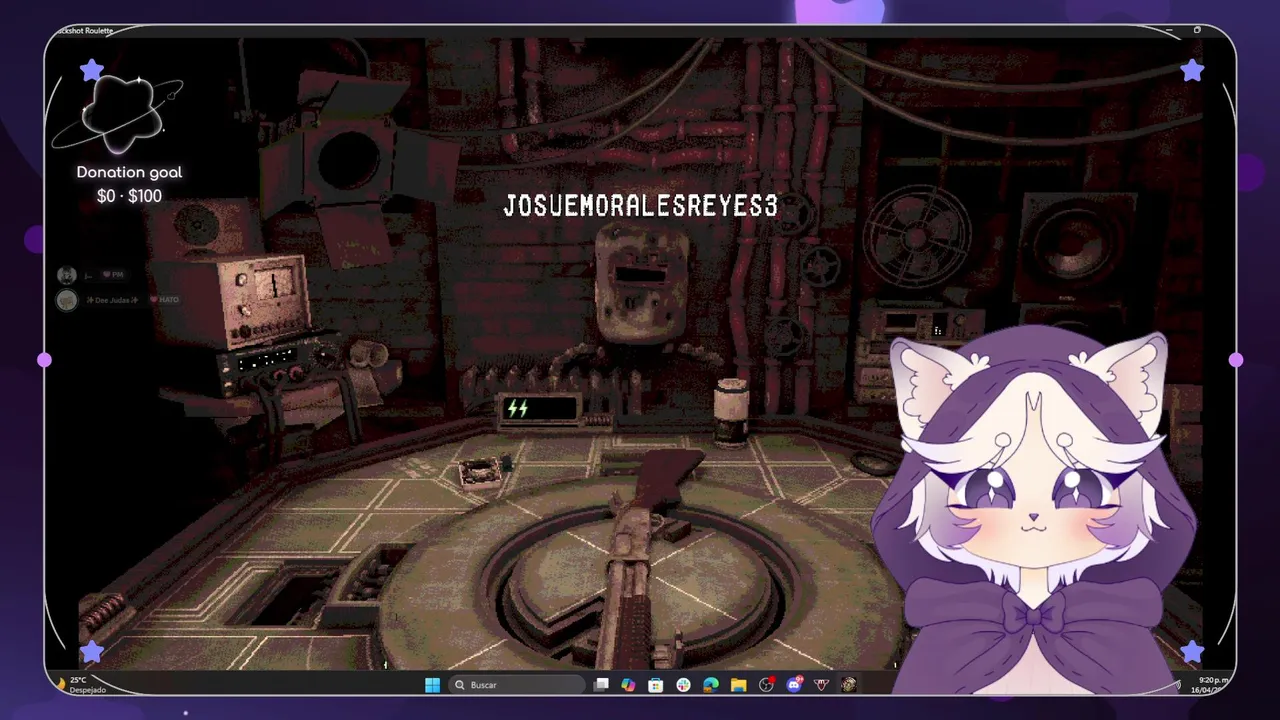
Task: Open File Explorer folder icon
Action: [738, 685]
